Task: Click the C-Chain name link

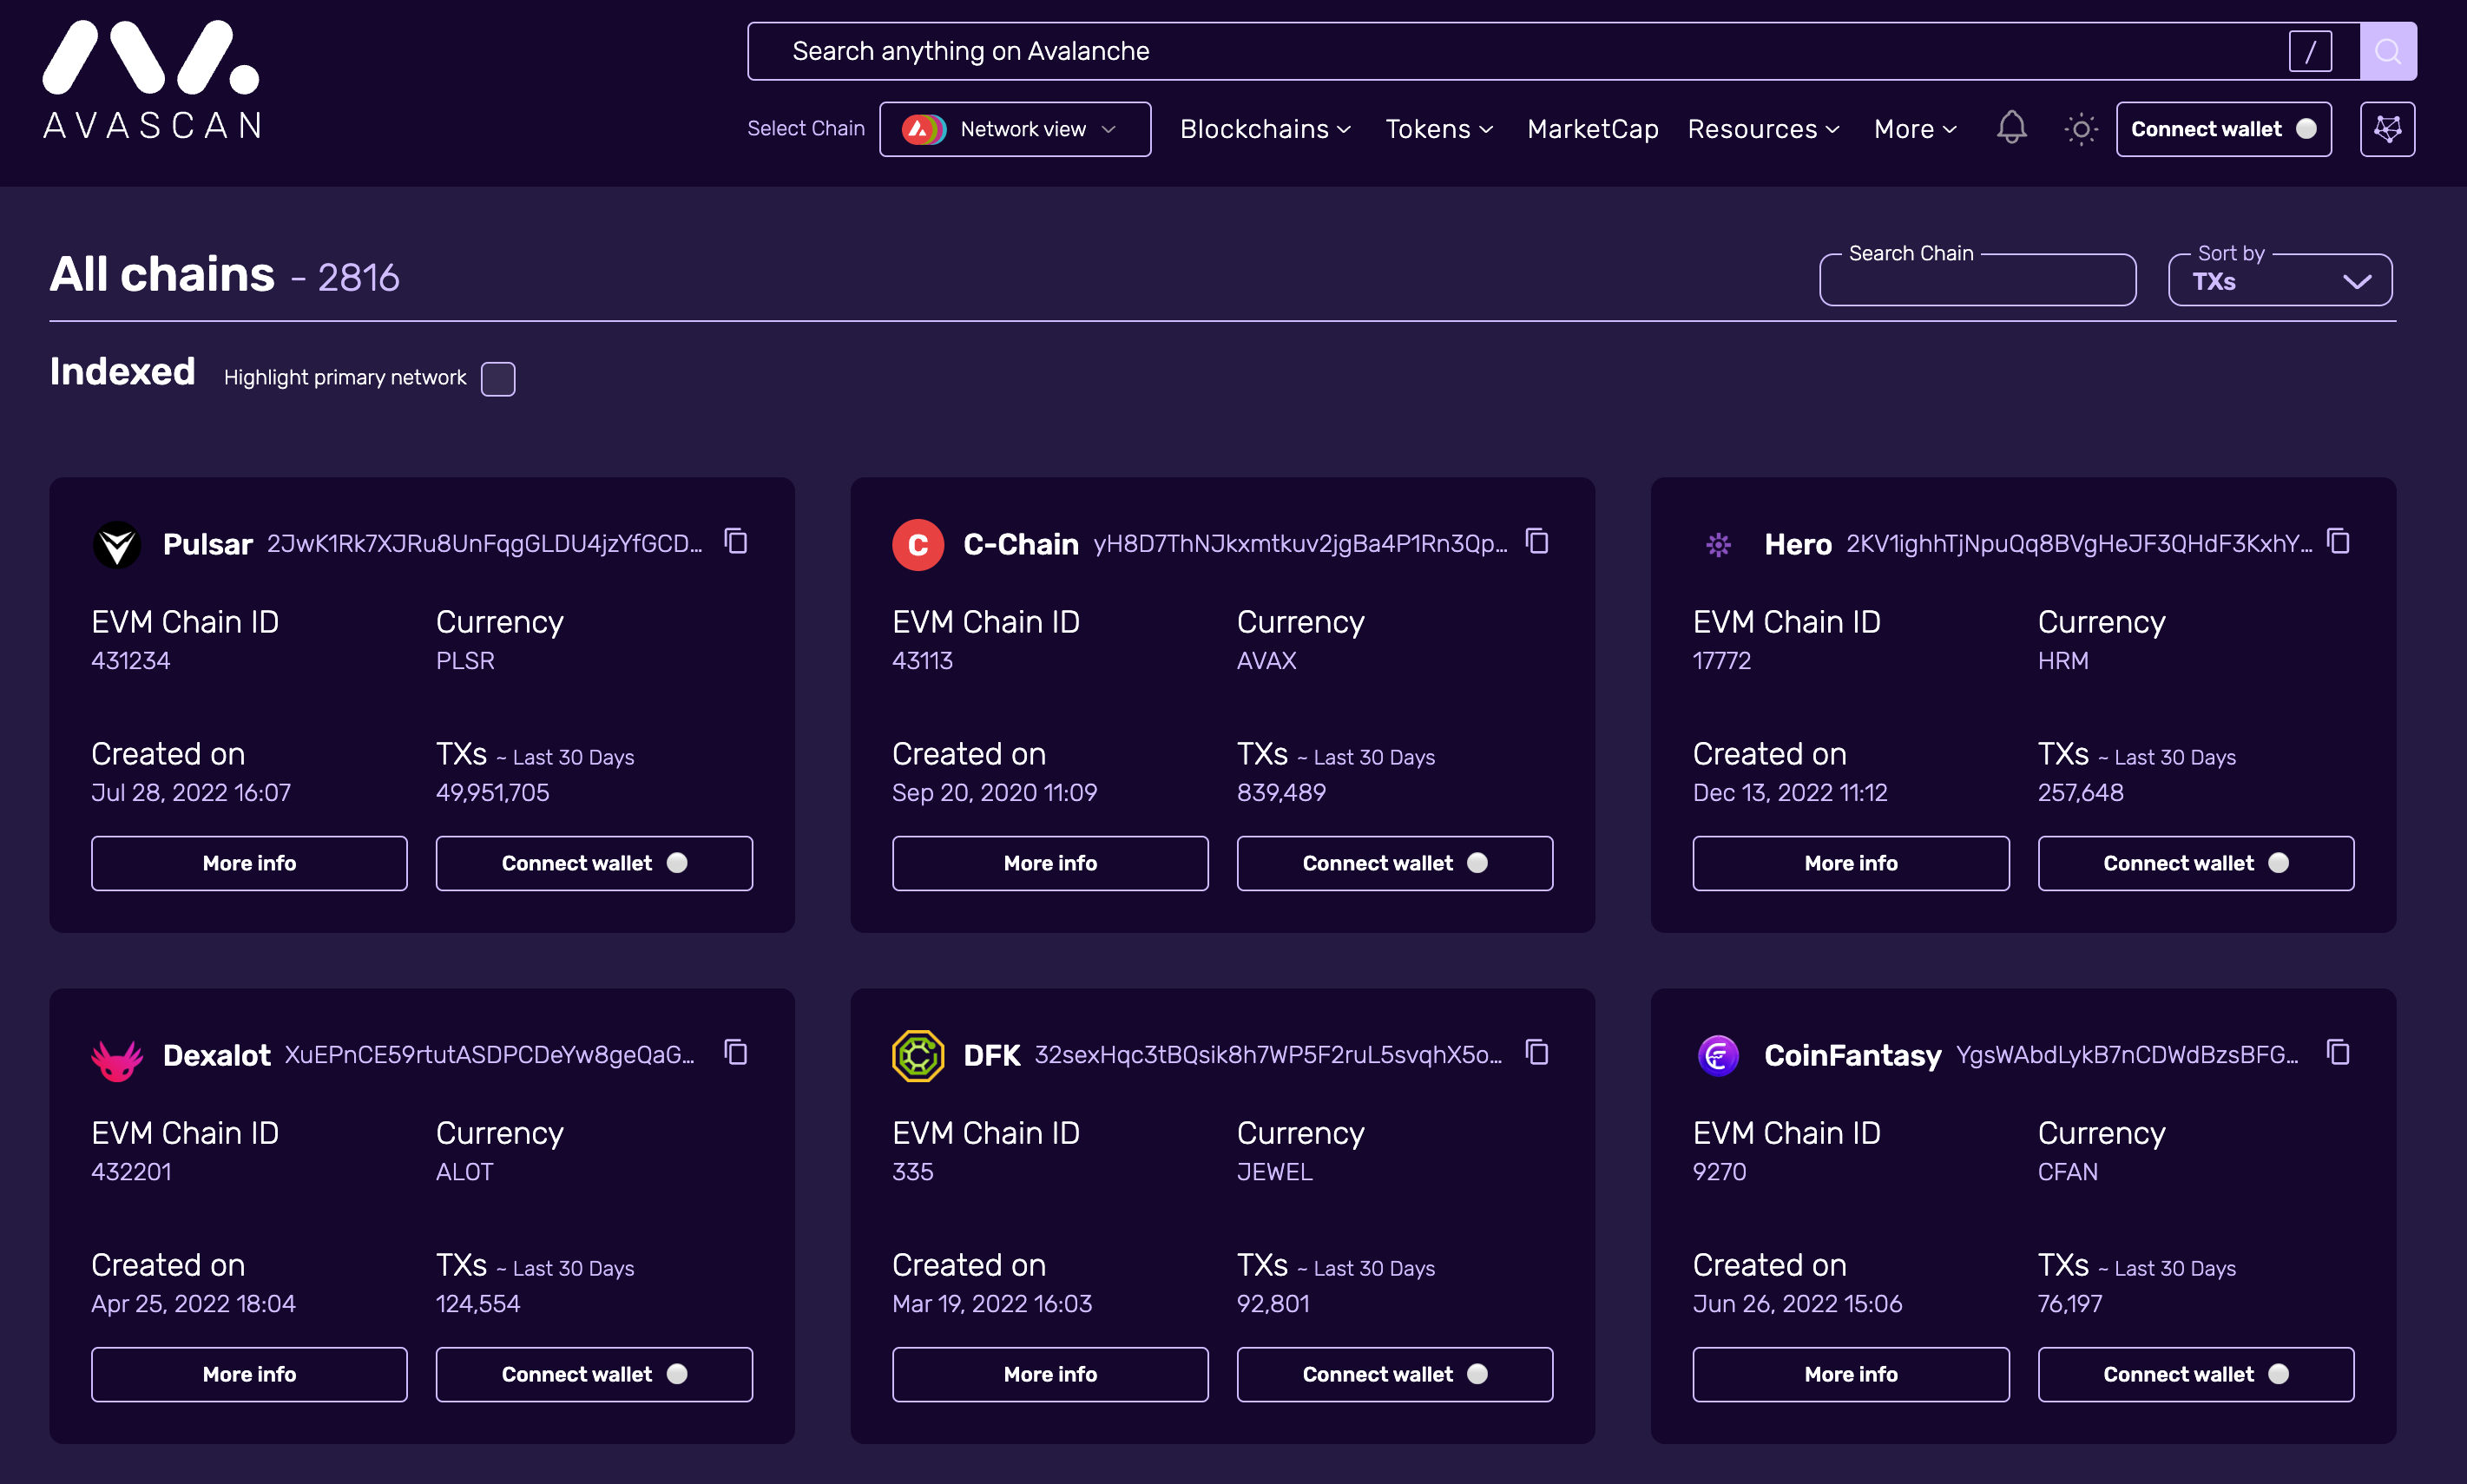Action: (x=1020, y=544)
